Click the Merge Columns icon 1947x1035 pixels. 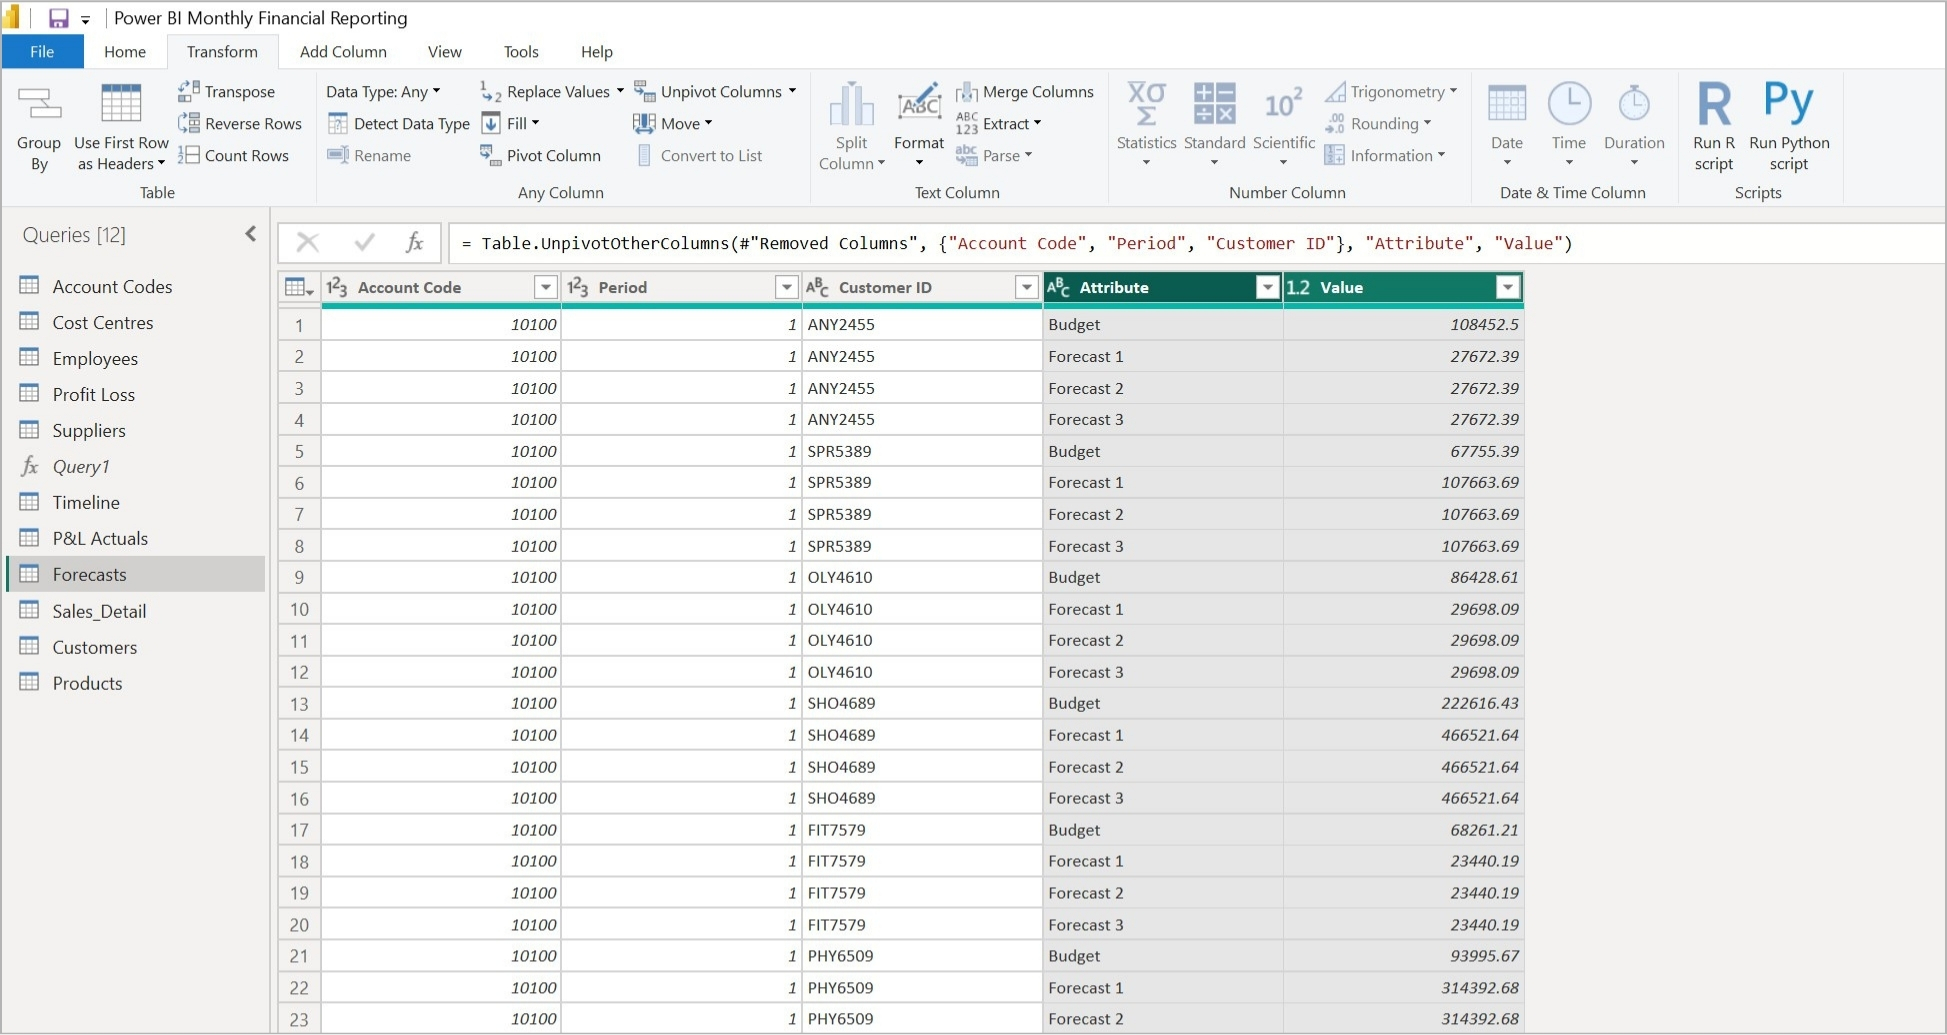[x=966, y=92]
